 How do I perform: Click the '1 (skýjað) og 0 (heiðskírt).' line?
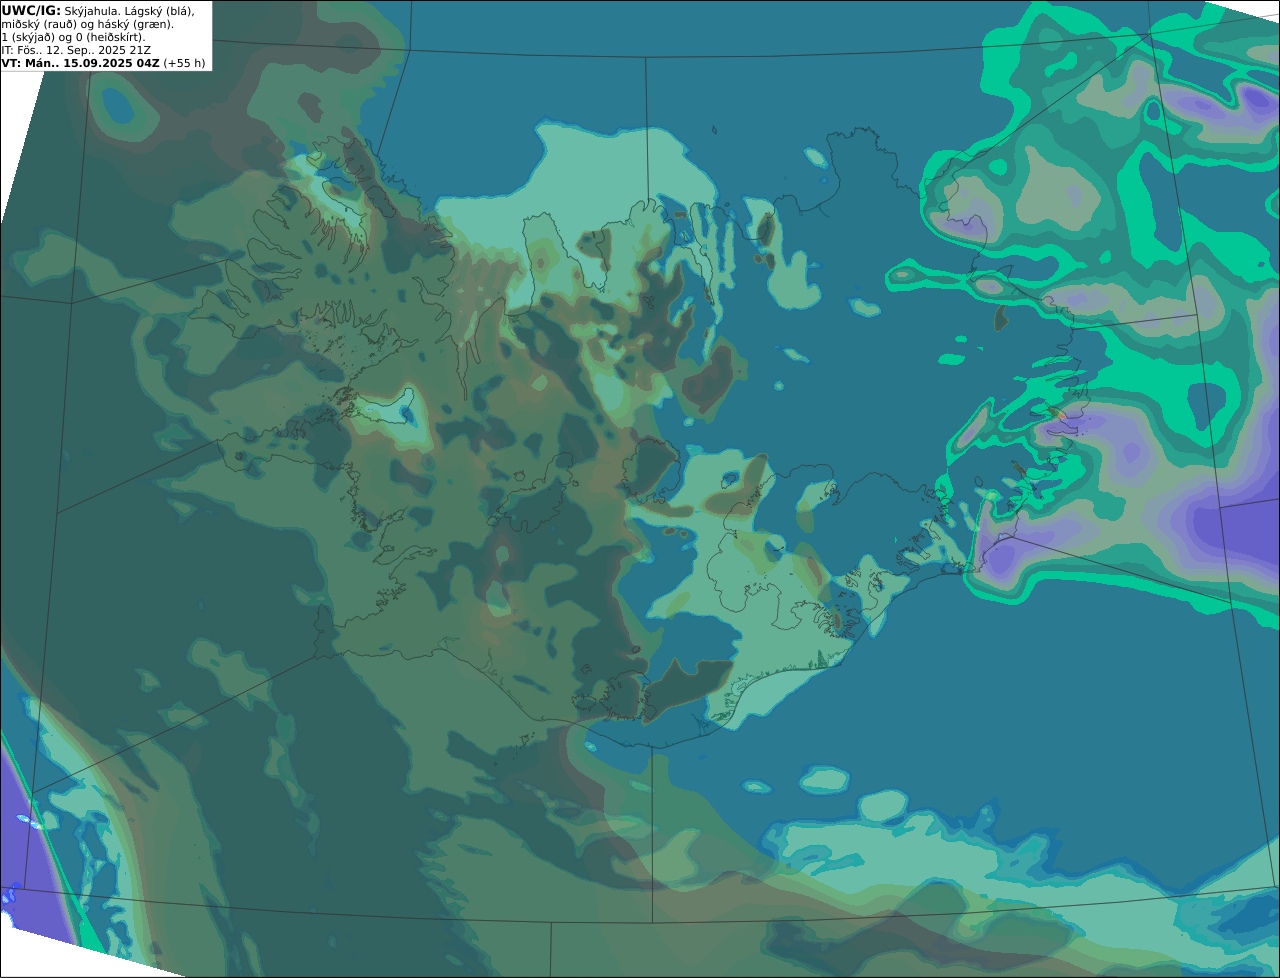(73, 37)
